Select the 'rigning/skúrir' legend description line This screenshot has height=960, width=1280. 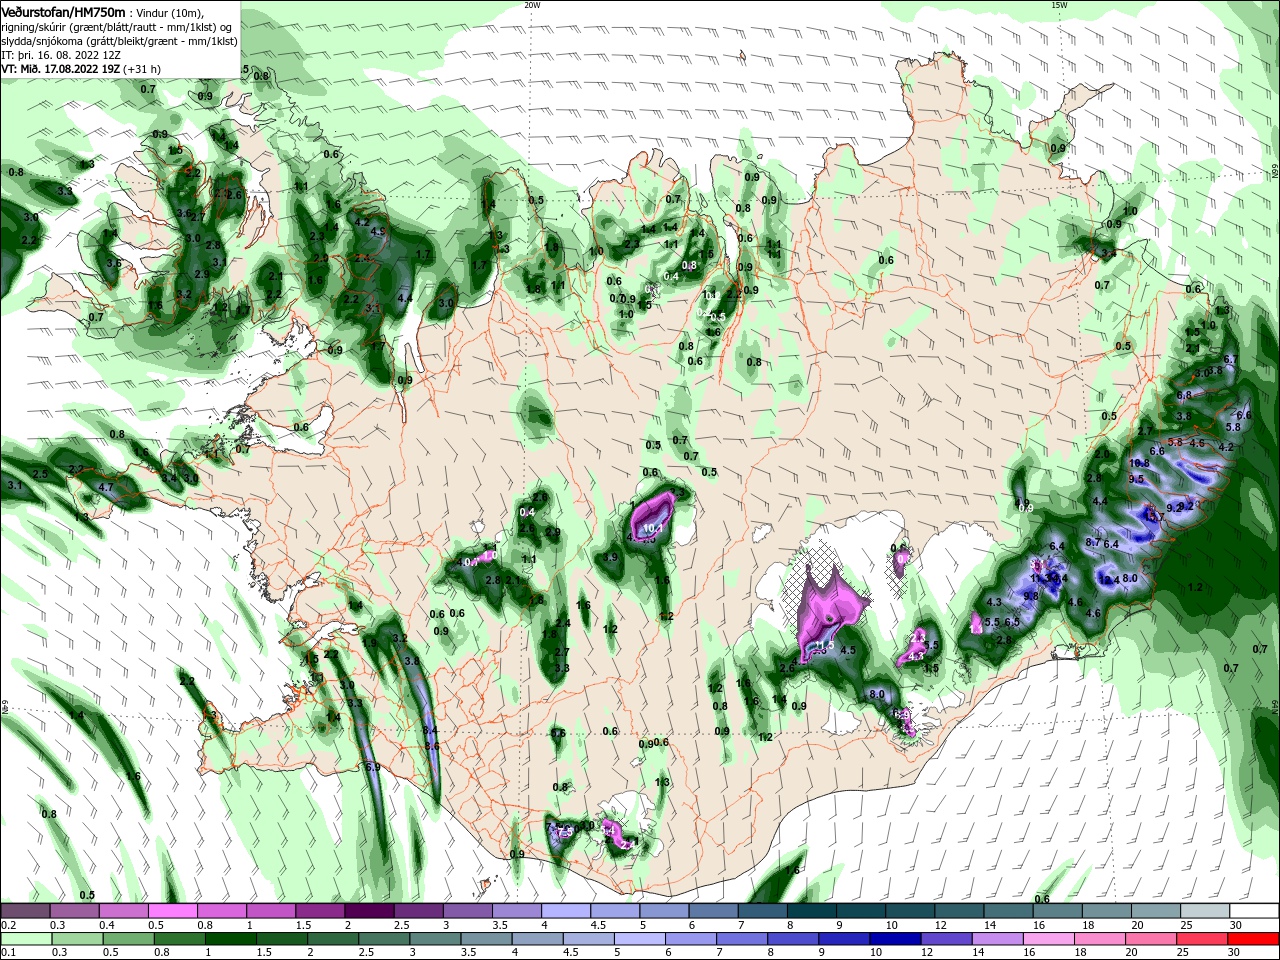coord(116,27)
